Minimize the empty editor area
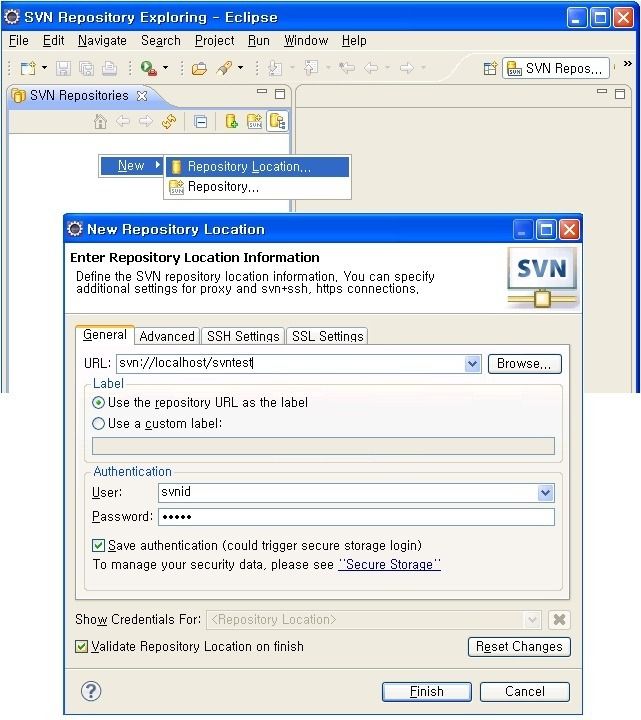Screen dimensions: 641x720 (602, 91)
